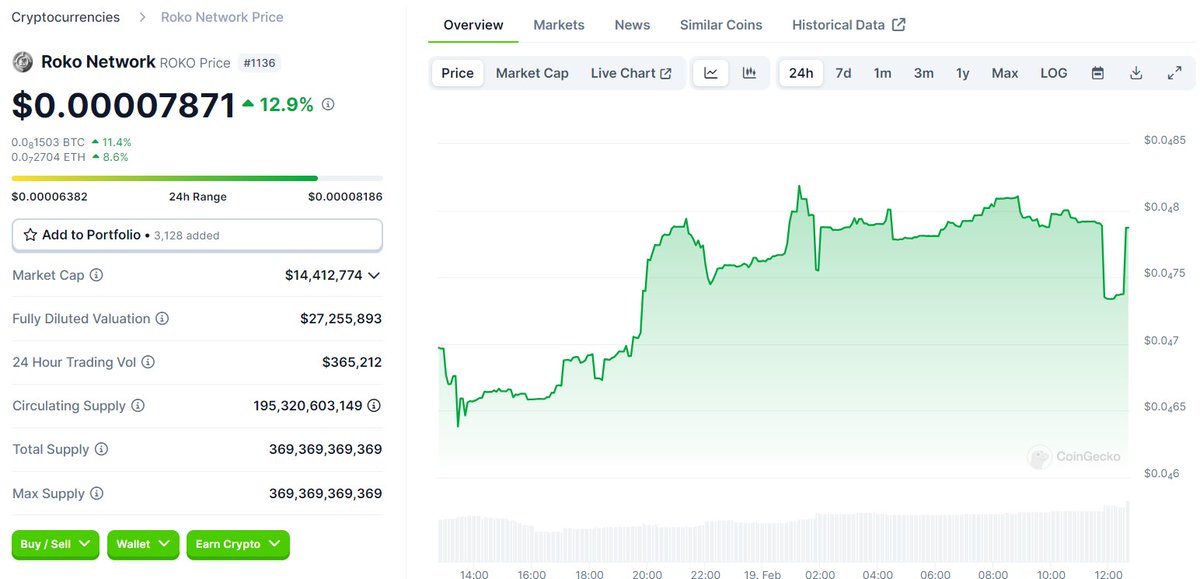Switch to the News tab
Screen dimensions: 1200x579
click(x=632, y=24)
